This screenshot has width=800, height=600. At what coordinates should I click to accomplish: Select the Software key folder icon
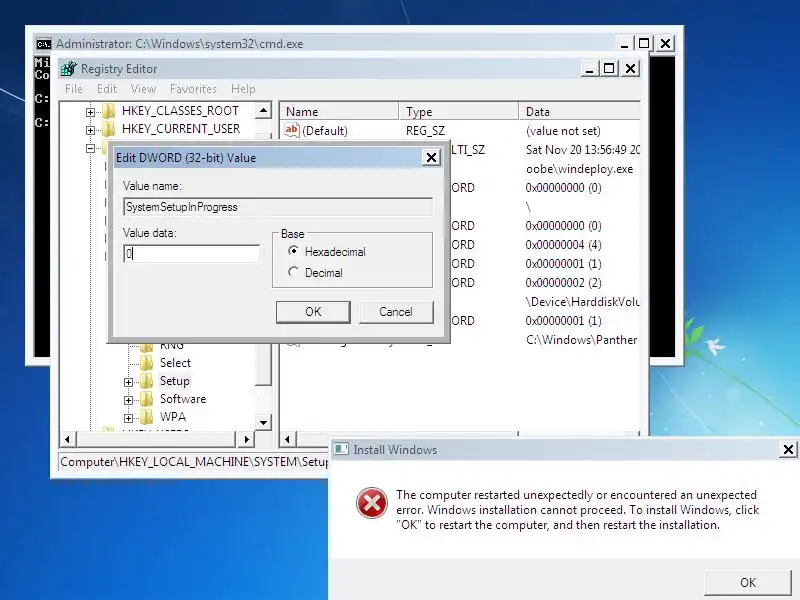click(146, 399)
